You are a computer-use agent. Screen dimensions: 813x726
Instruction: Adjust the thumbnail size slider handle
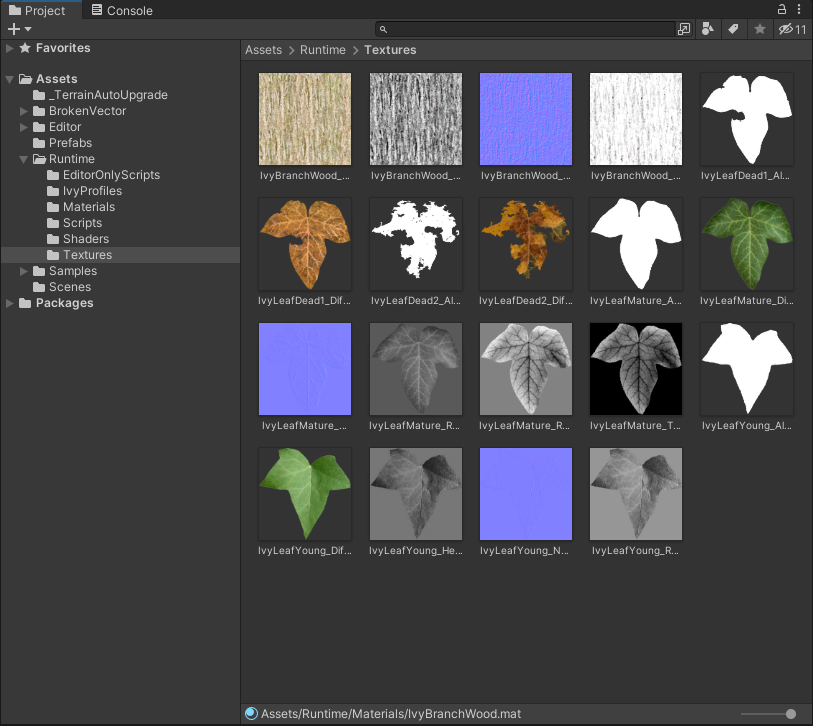pyautogui.click(x=791, y=714)
